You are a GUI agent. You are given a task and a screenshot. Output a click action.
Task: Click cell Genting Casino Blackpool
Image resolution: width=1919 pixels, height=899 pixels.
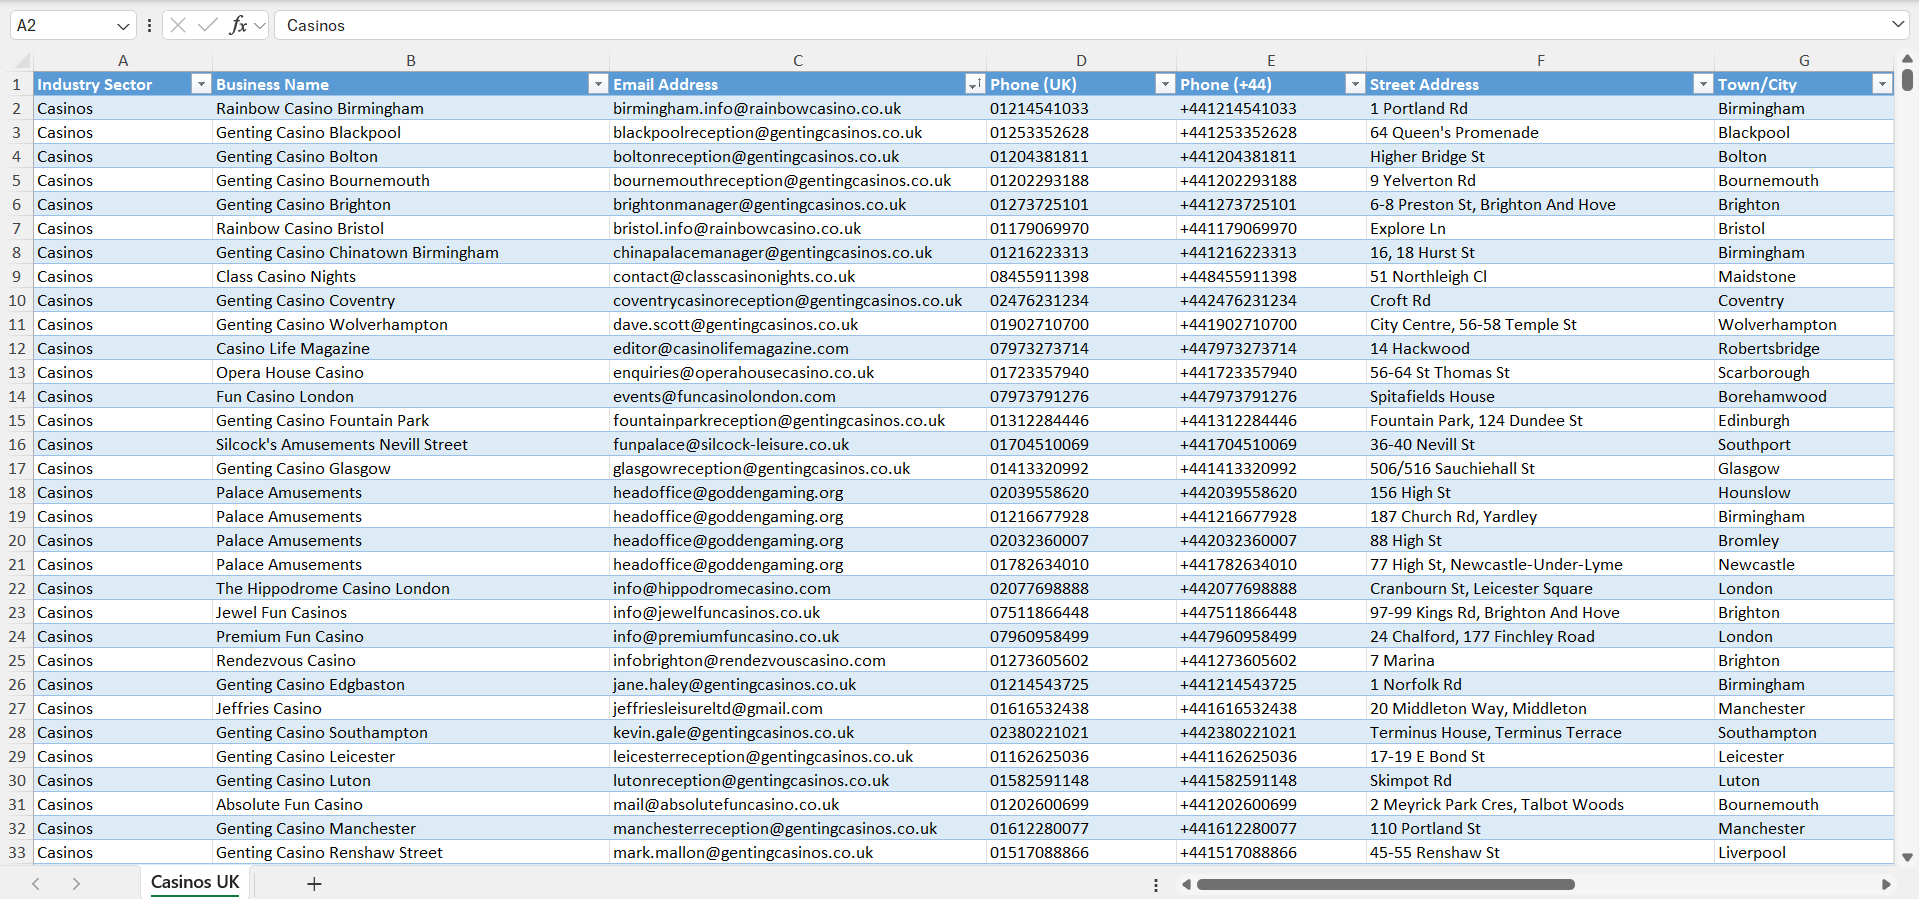(x=411, y=132)
